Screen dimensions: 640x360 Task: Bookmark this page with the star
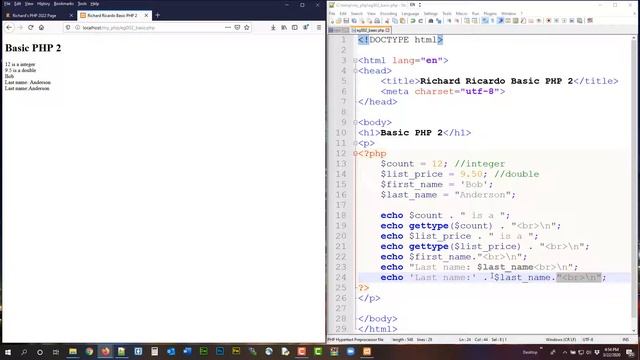click(247, 27)
